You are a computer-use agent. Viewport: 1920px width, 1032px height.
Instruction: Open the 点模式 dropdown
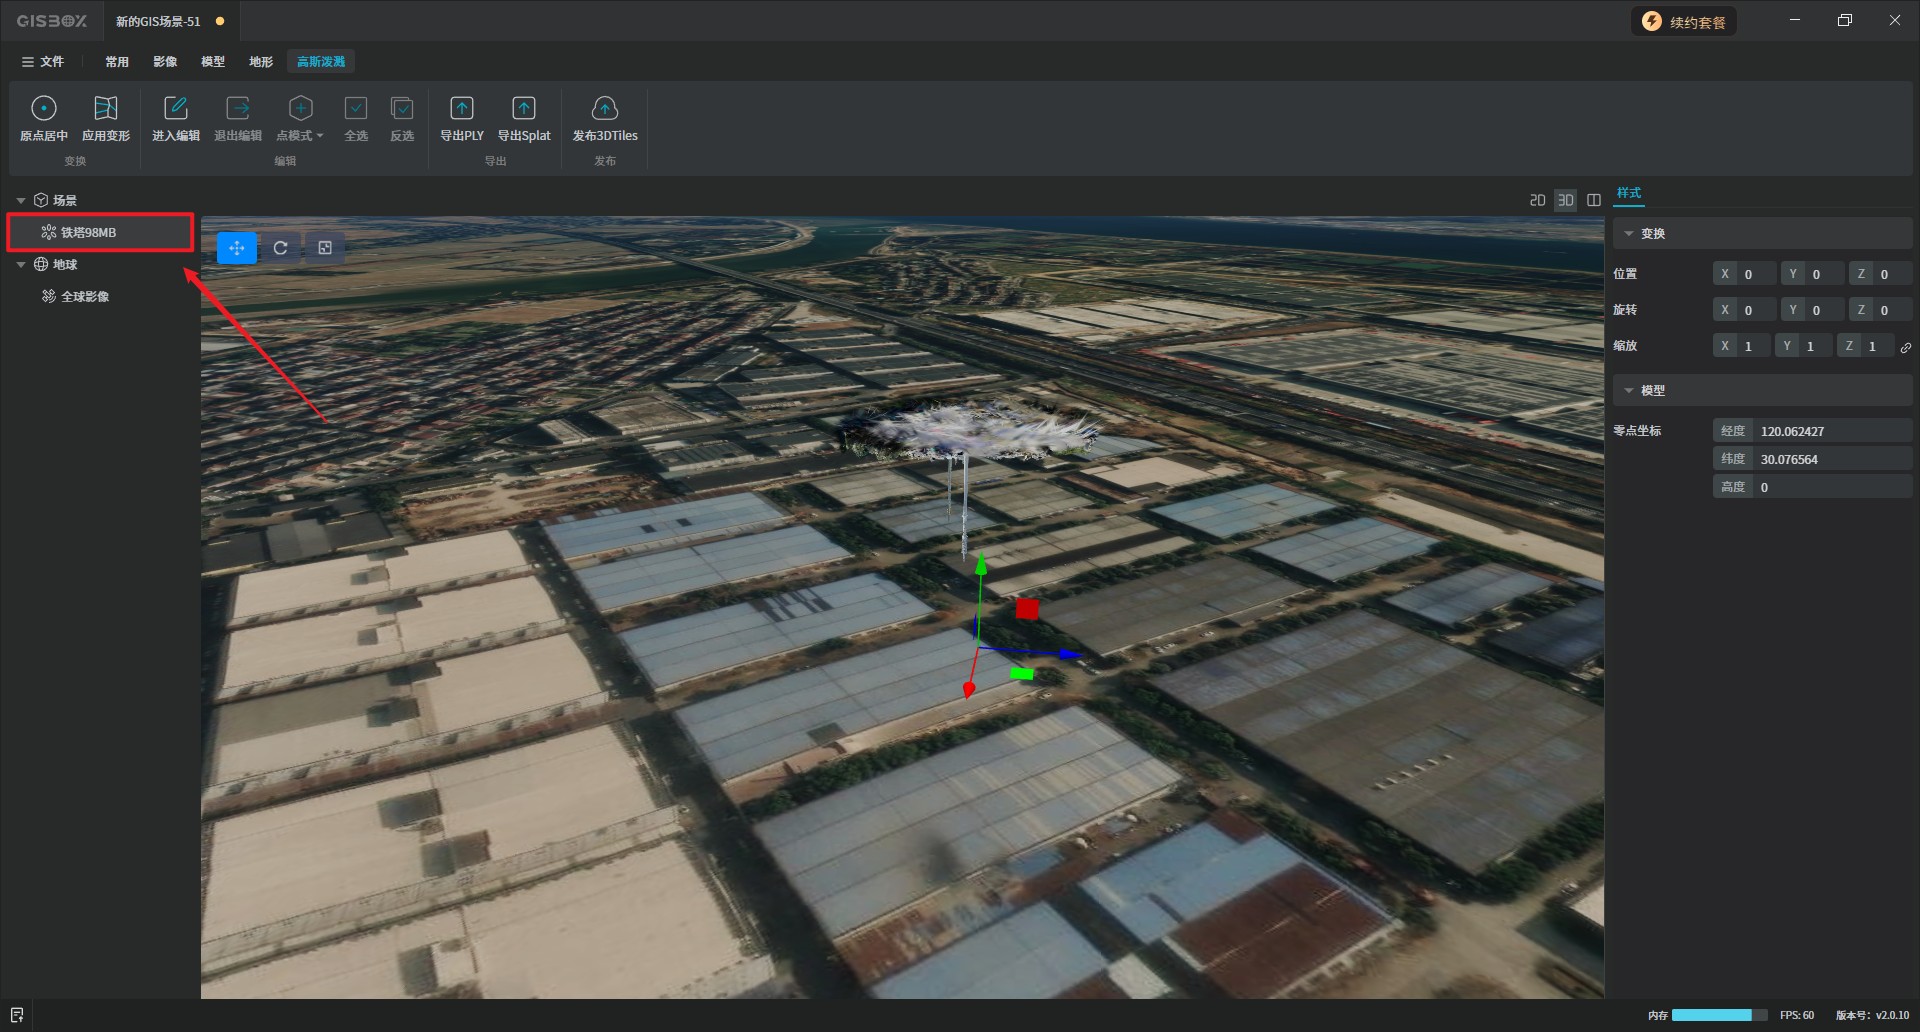click(x=300, y=135)
